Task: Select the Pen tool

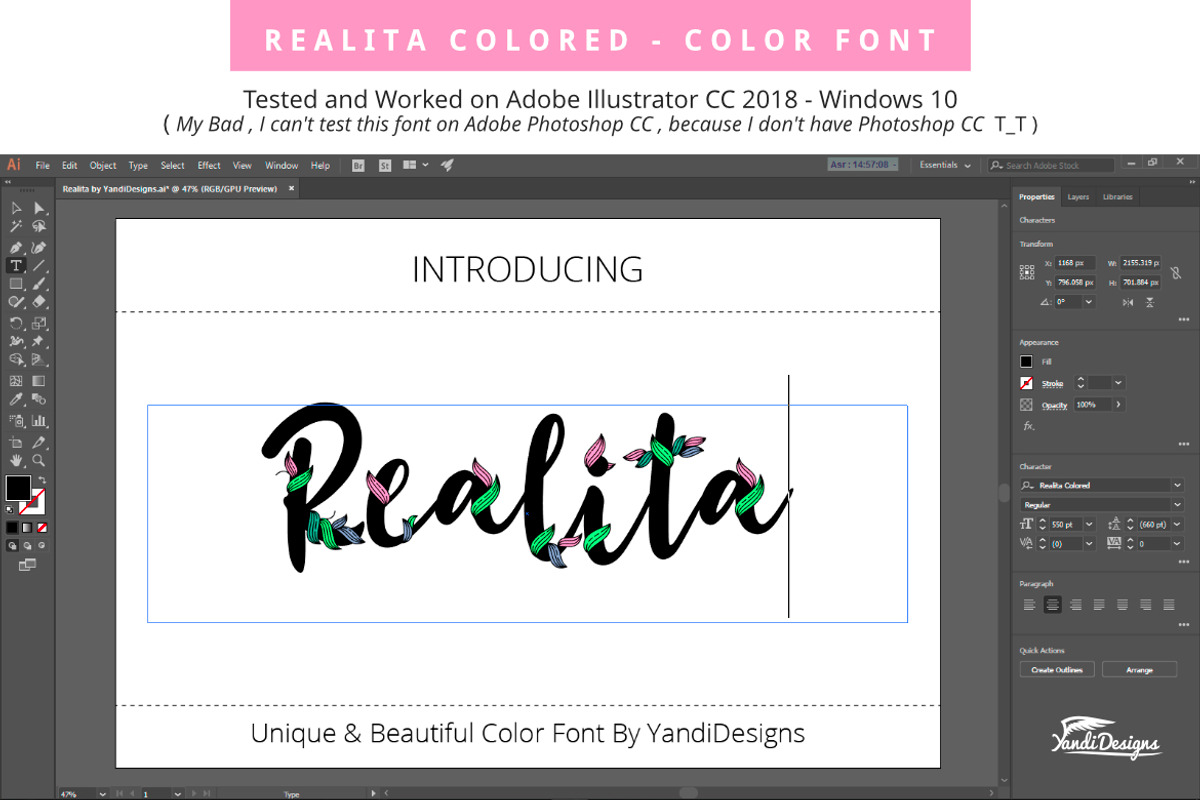Action: [x=16, y=247]
